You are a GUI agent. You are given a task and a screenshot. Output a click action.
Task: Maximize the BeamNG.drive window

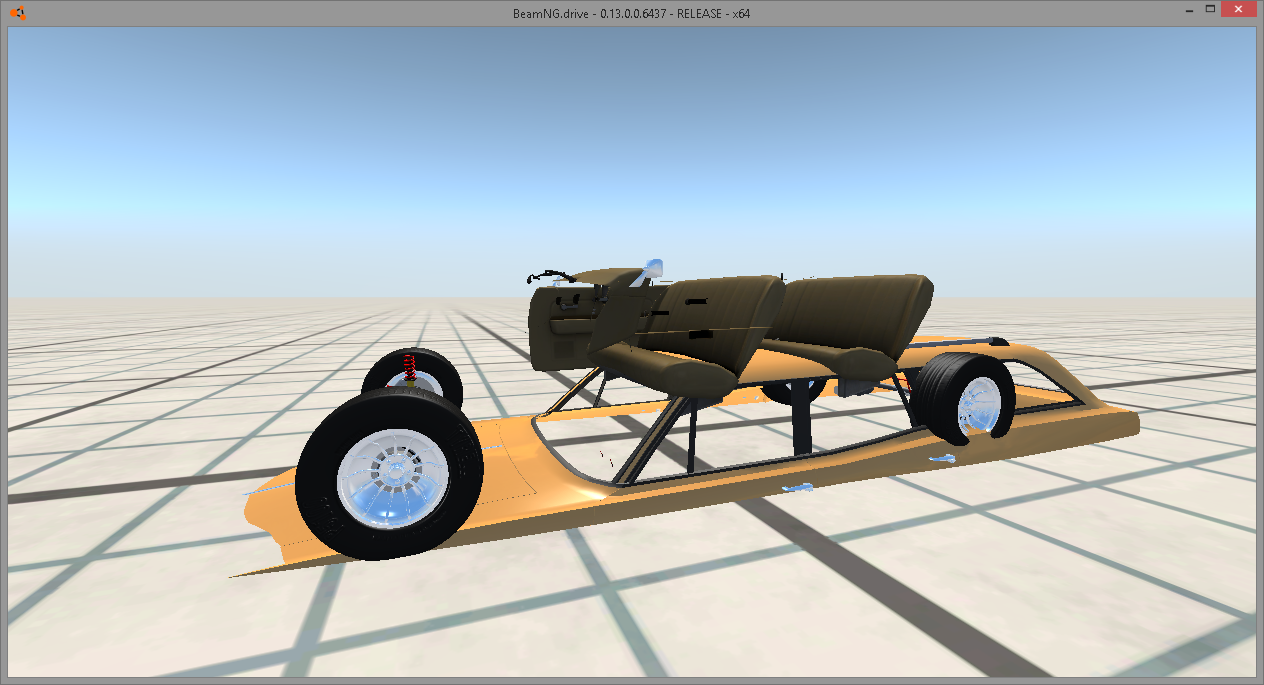coord(1210,9)
